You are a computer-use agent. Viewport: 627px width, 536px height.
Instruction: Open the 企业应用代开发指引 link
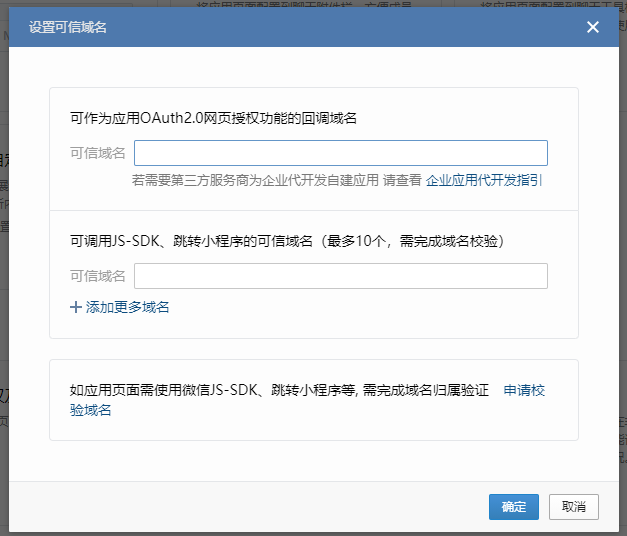tap(484, 181)
